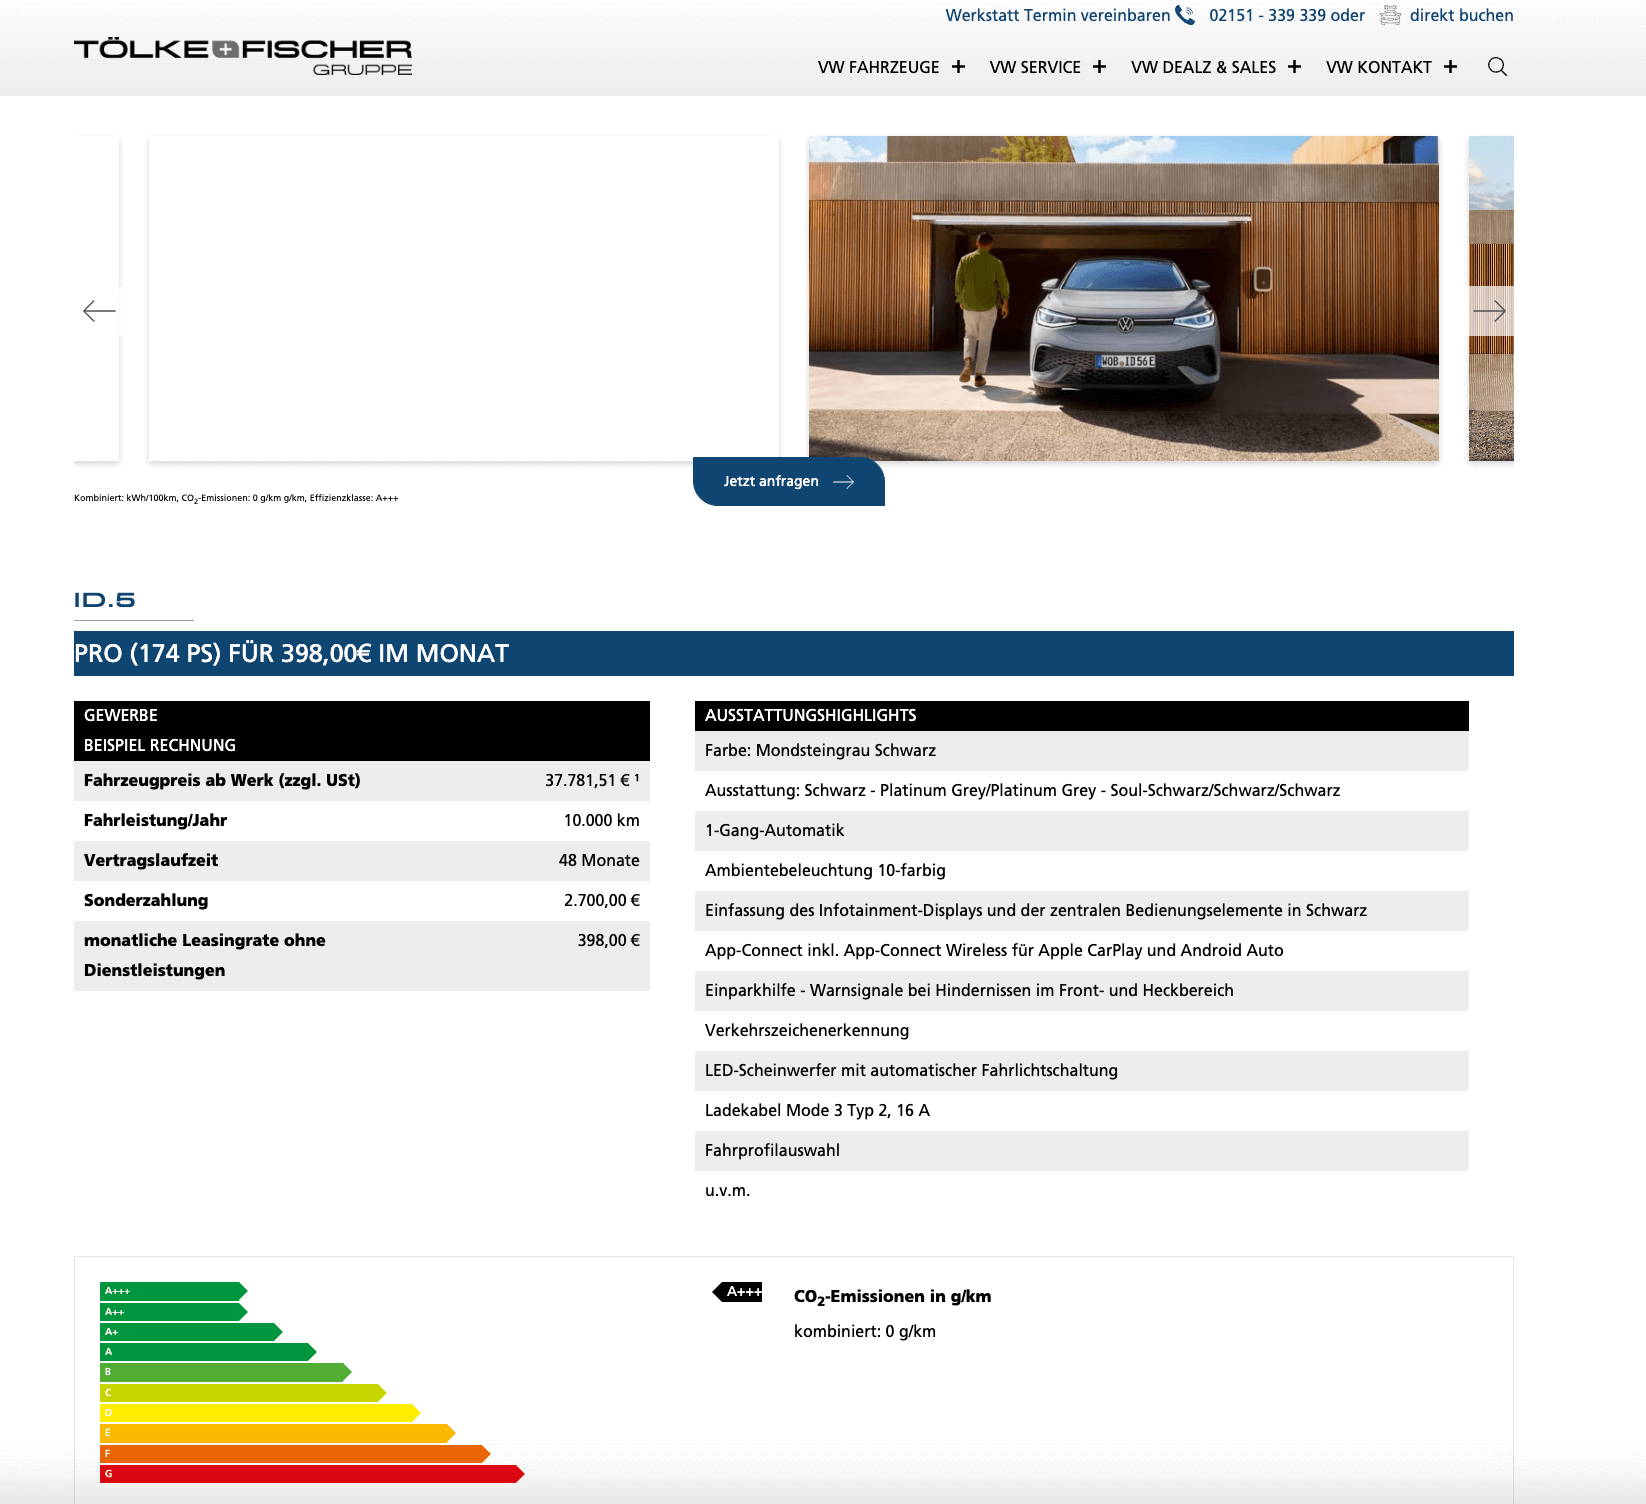The image size is (1646, 1504).
Task: Click the yellow D energy label bar
Action: (x=260, y=1413)
